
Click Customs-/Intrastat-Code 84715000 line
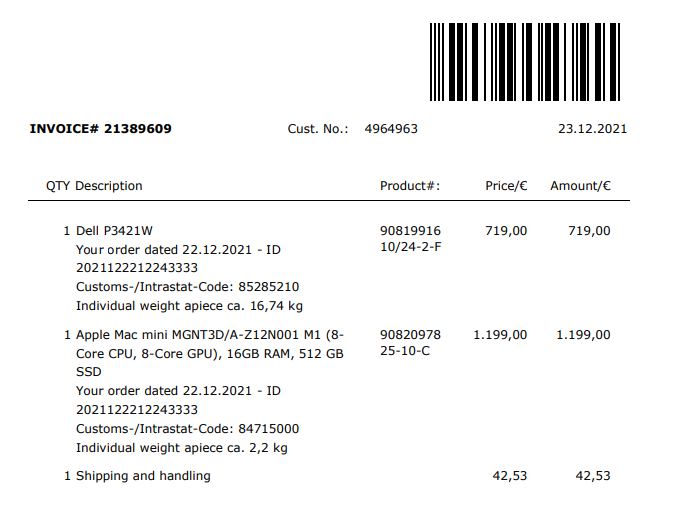click(x=187, y=429)
